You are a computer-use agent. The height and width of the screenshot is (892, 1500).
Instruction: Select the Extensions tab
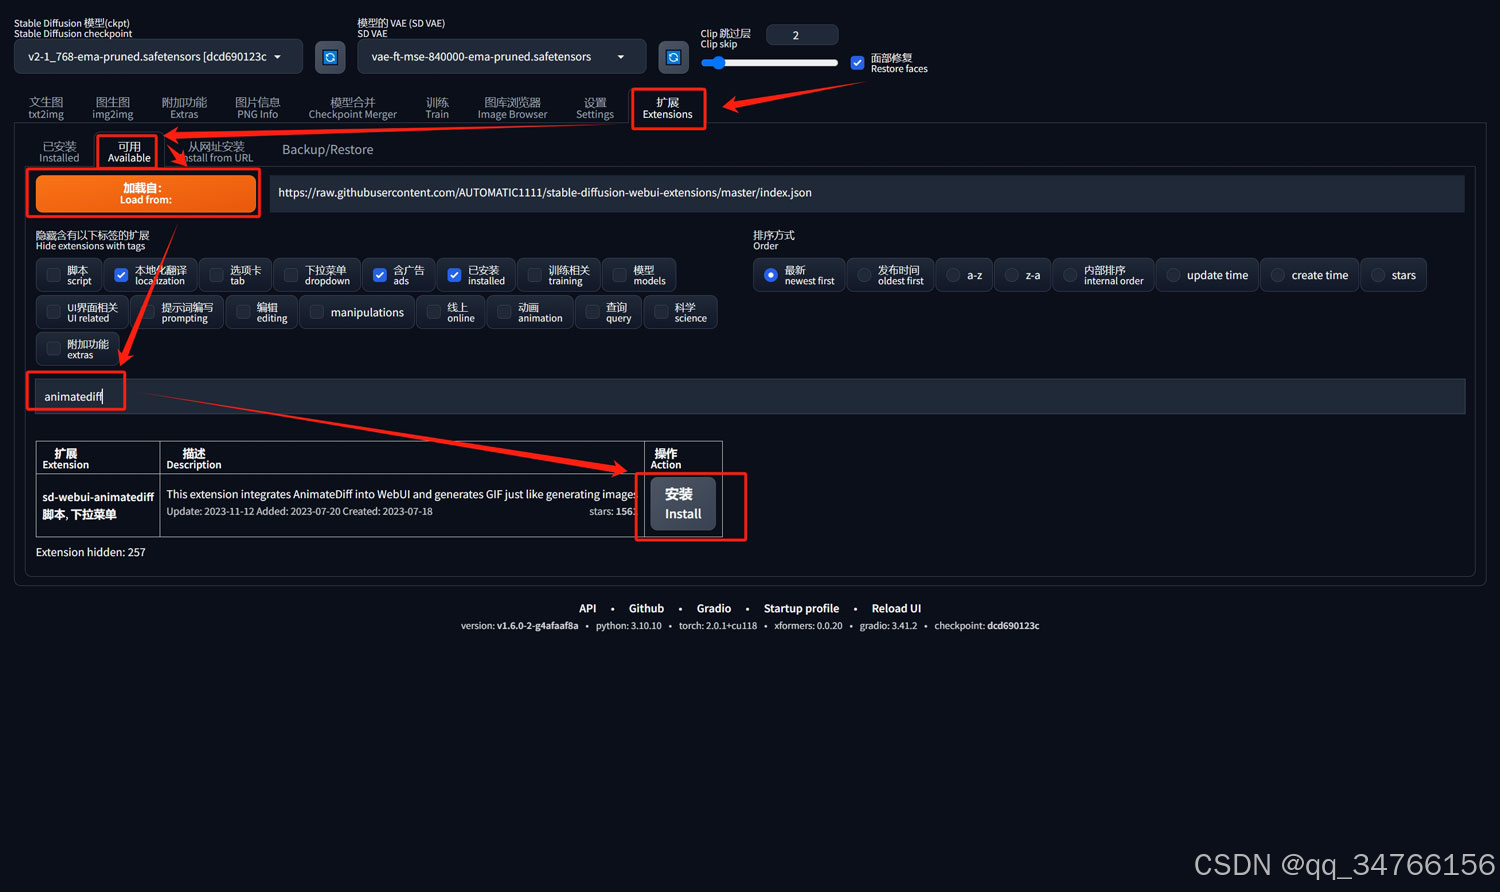pos(667,108)
